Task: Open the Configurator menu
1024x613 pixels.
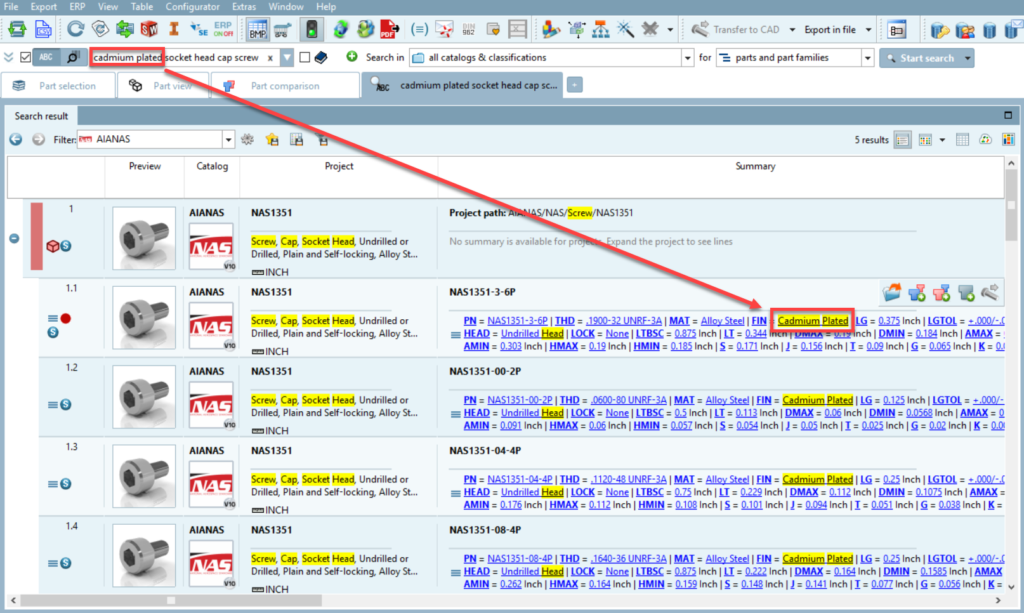Action: click(x=192, y=7)
